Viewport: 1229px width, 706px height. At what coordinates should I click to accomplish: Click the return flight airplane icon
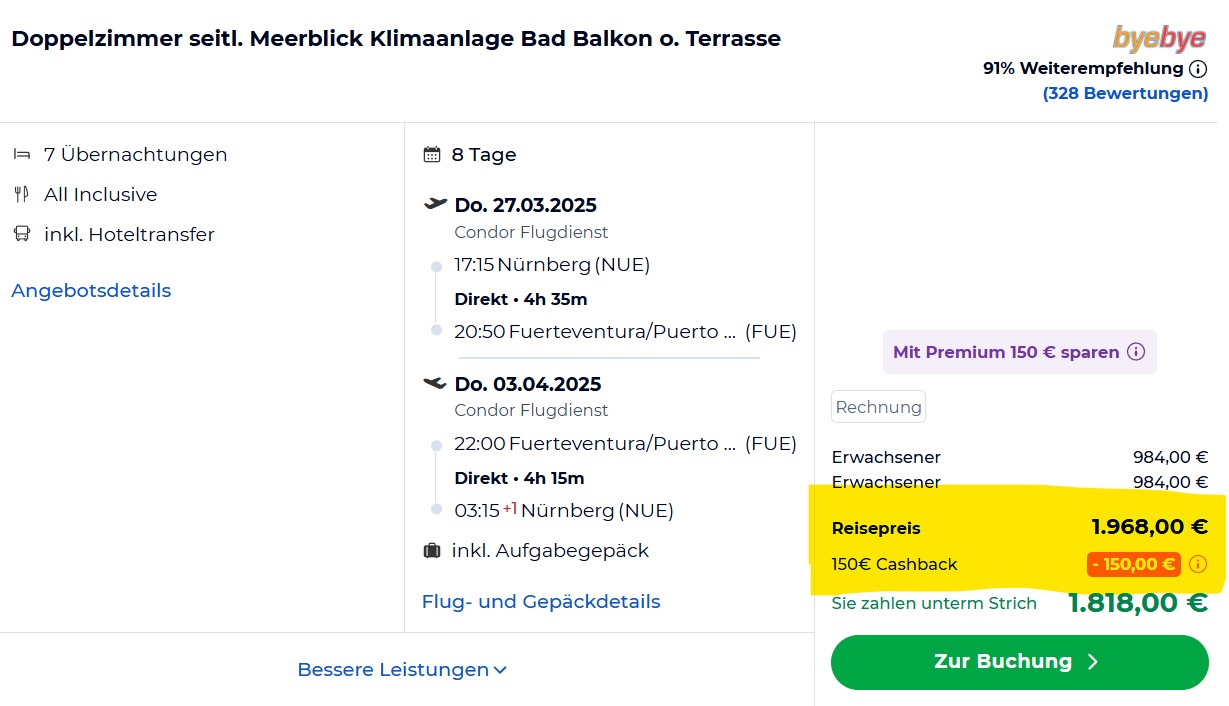pos(435,383)
